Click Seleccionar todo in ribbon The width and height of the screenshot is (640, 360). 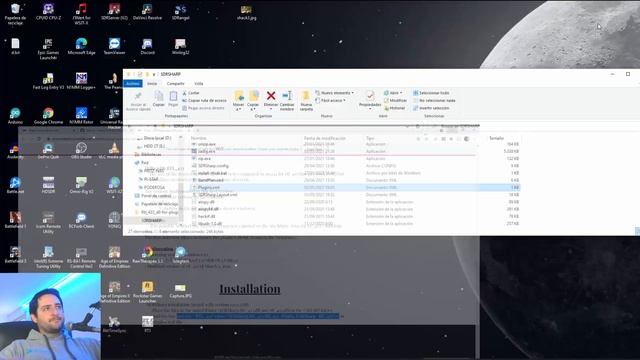[431, 93]
